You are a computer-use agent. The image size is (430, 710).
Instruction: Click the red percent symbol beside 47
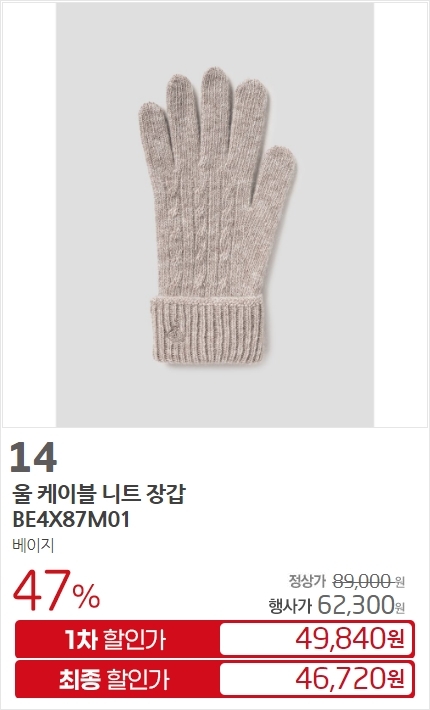(86, 596)
